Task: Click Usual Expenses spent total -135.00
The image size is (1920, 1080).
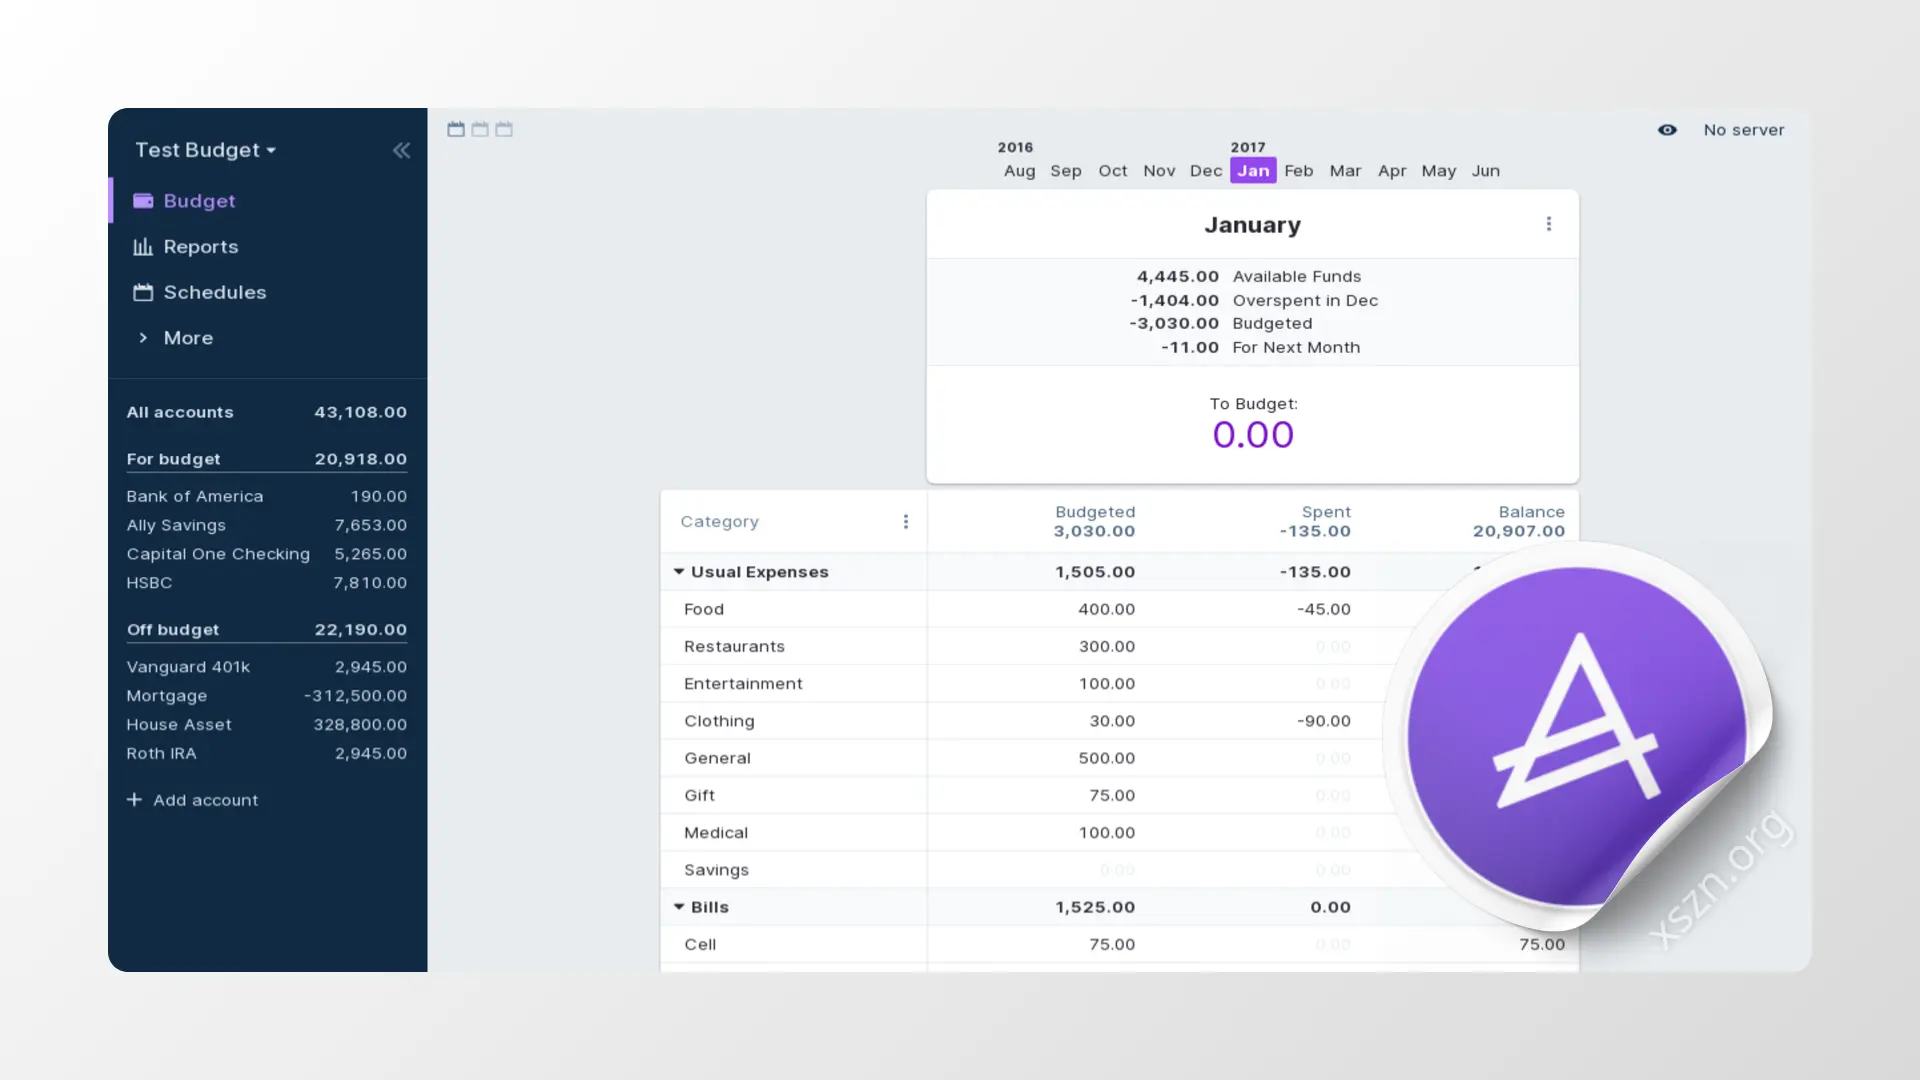Action: (x=1315, y=572)
